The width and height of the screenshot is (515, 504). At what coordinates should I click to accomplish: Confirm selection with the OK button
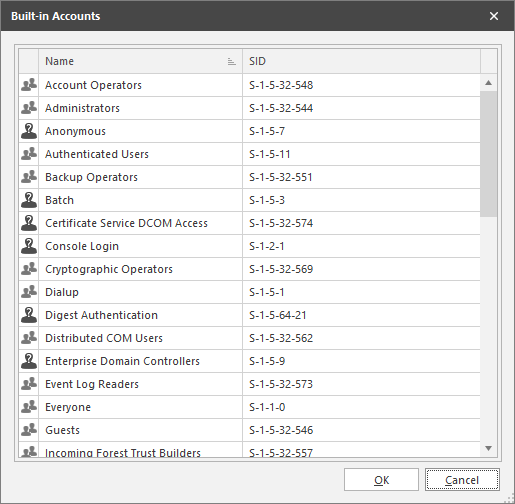coord(381,480)
